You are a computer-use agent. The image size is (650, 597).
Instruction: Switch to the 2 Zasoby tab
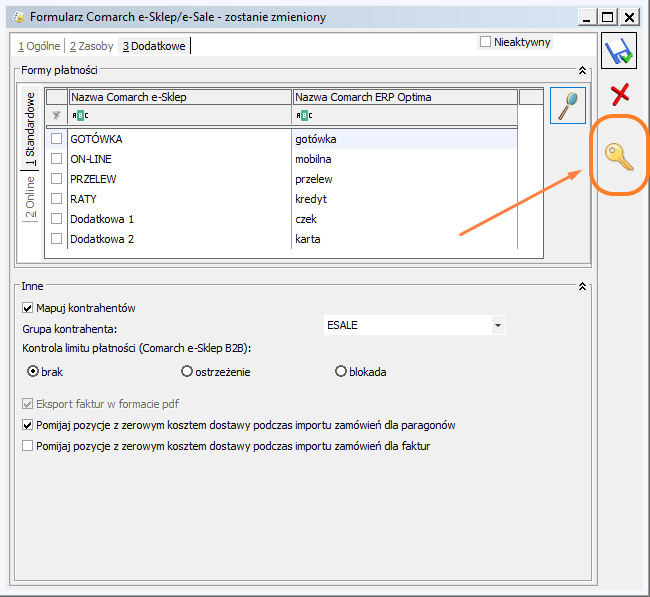[x=91, y=46]
